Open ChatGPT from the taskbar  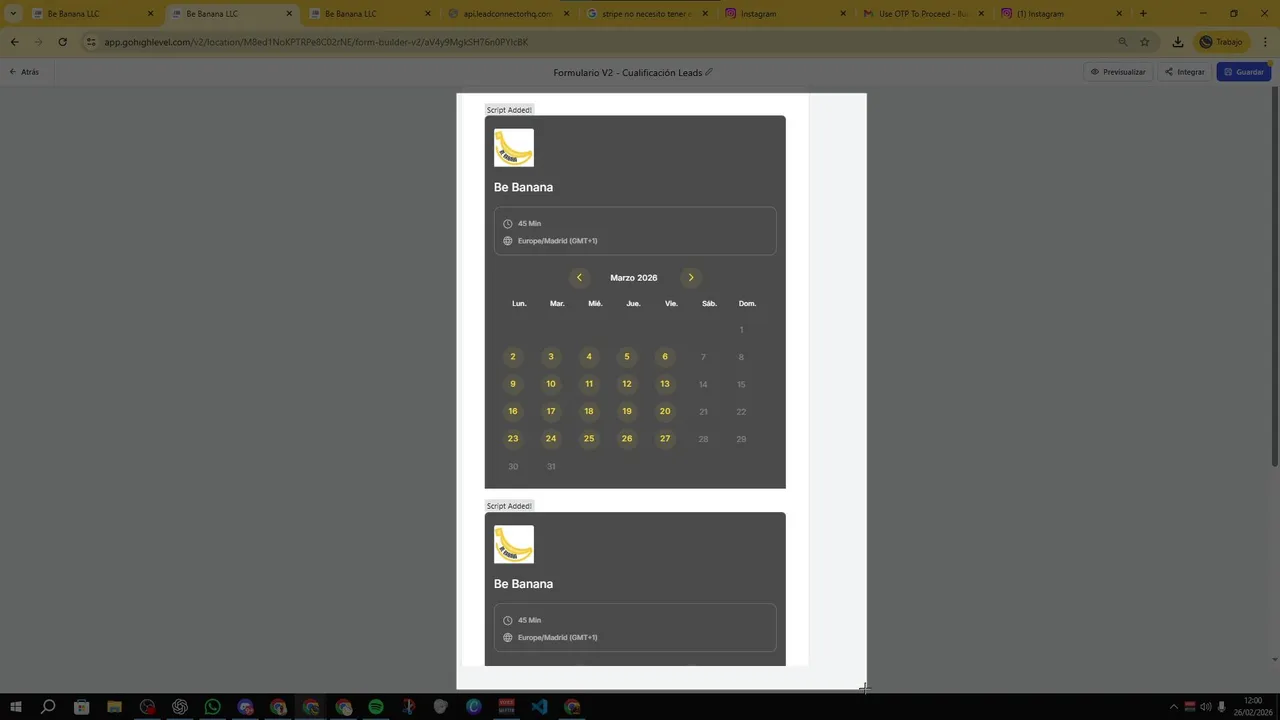(180, 707)
